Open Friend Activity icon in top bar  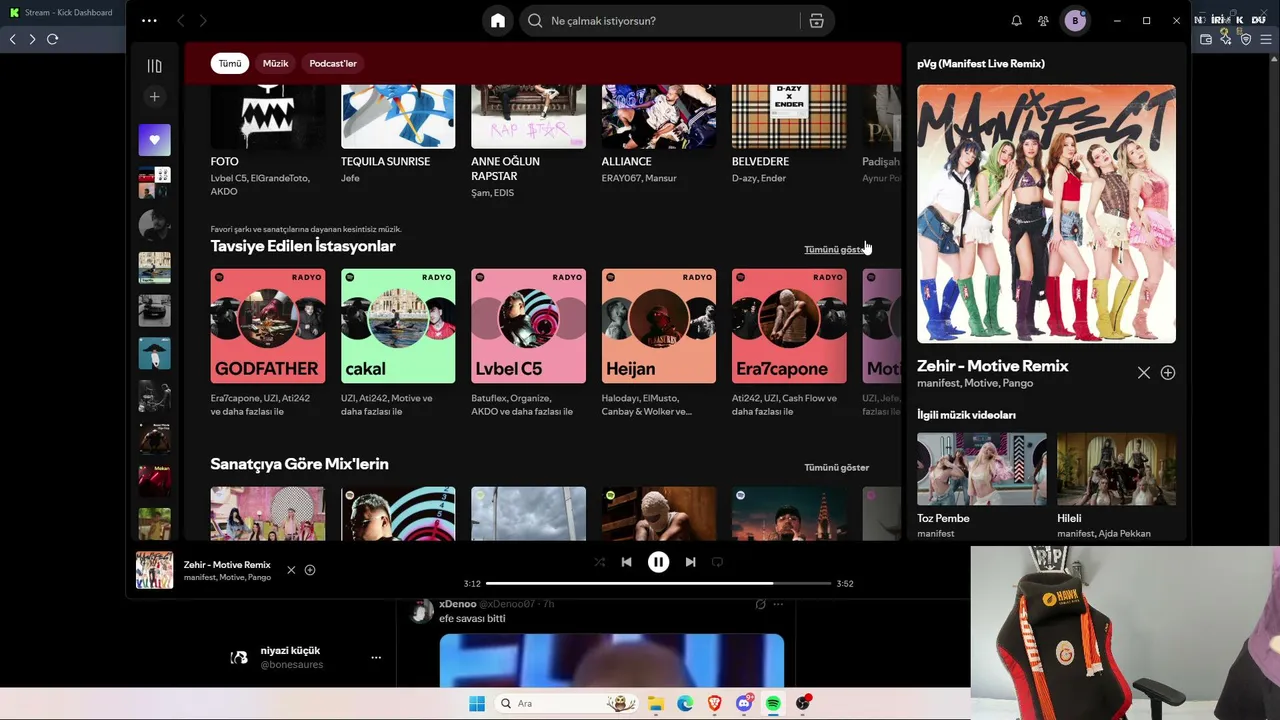coord(1043,21)
